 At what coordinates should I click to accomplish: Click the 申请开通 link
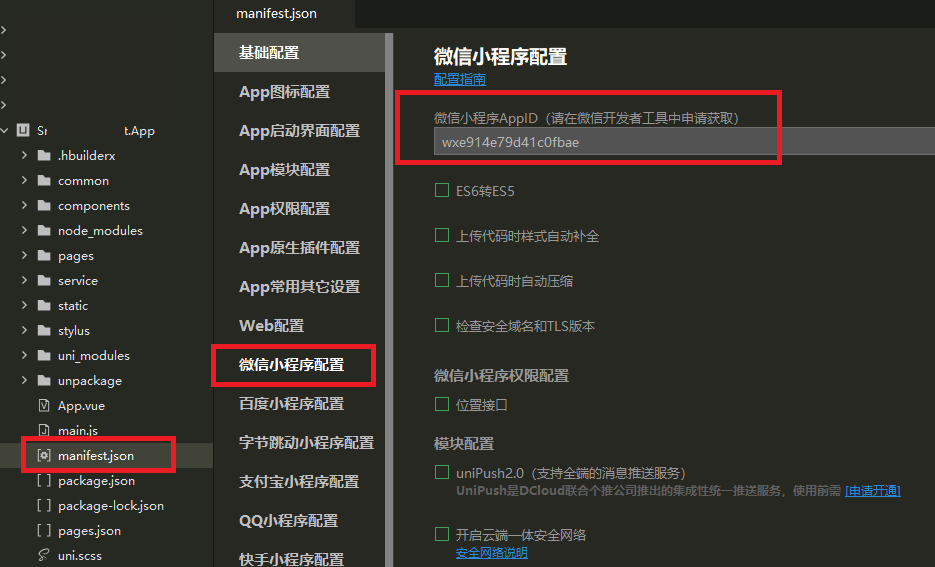[872, 490]
